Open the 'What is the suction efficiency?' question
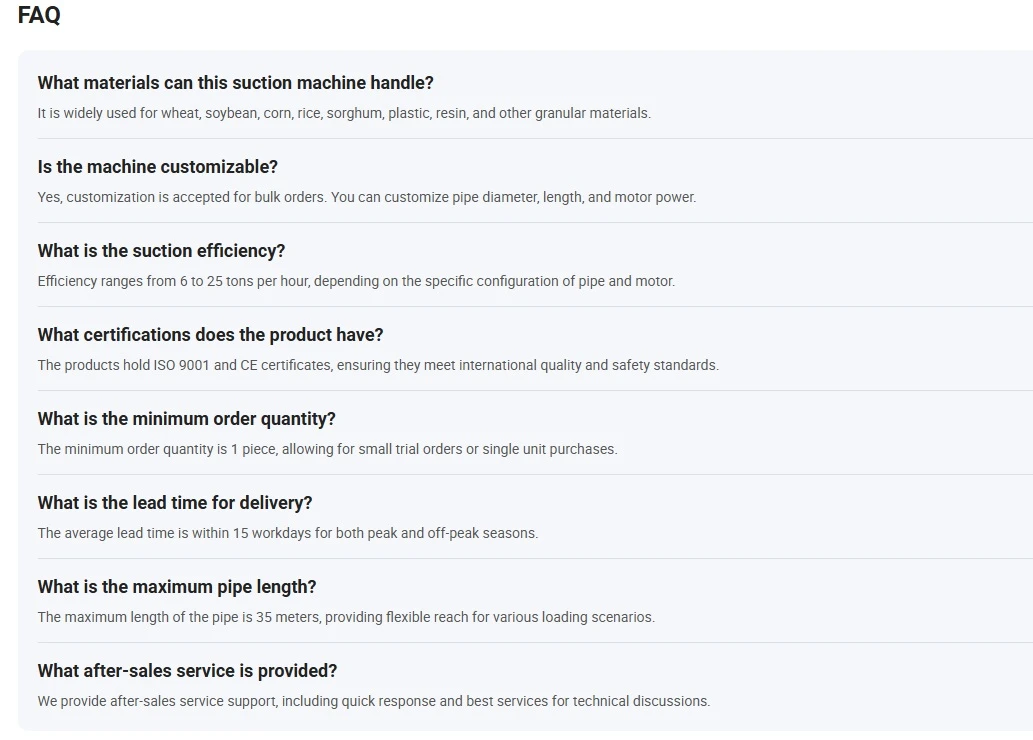1033x740 pixels. 161,250
